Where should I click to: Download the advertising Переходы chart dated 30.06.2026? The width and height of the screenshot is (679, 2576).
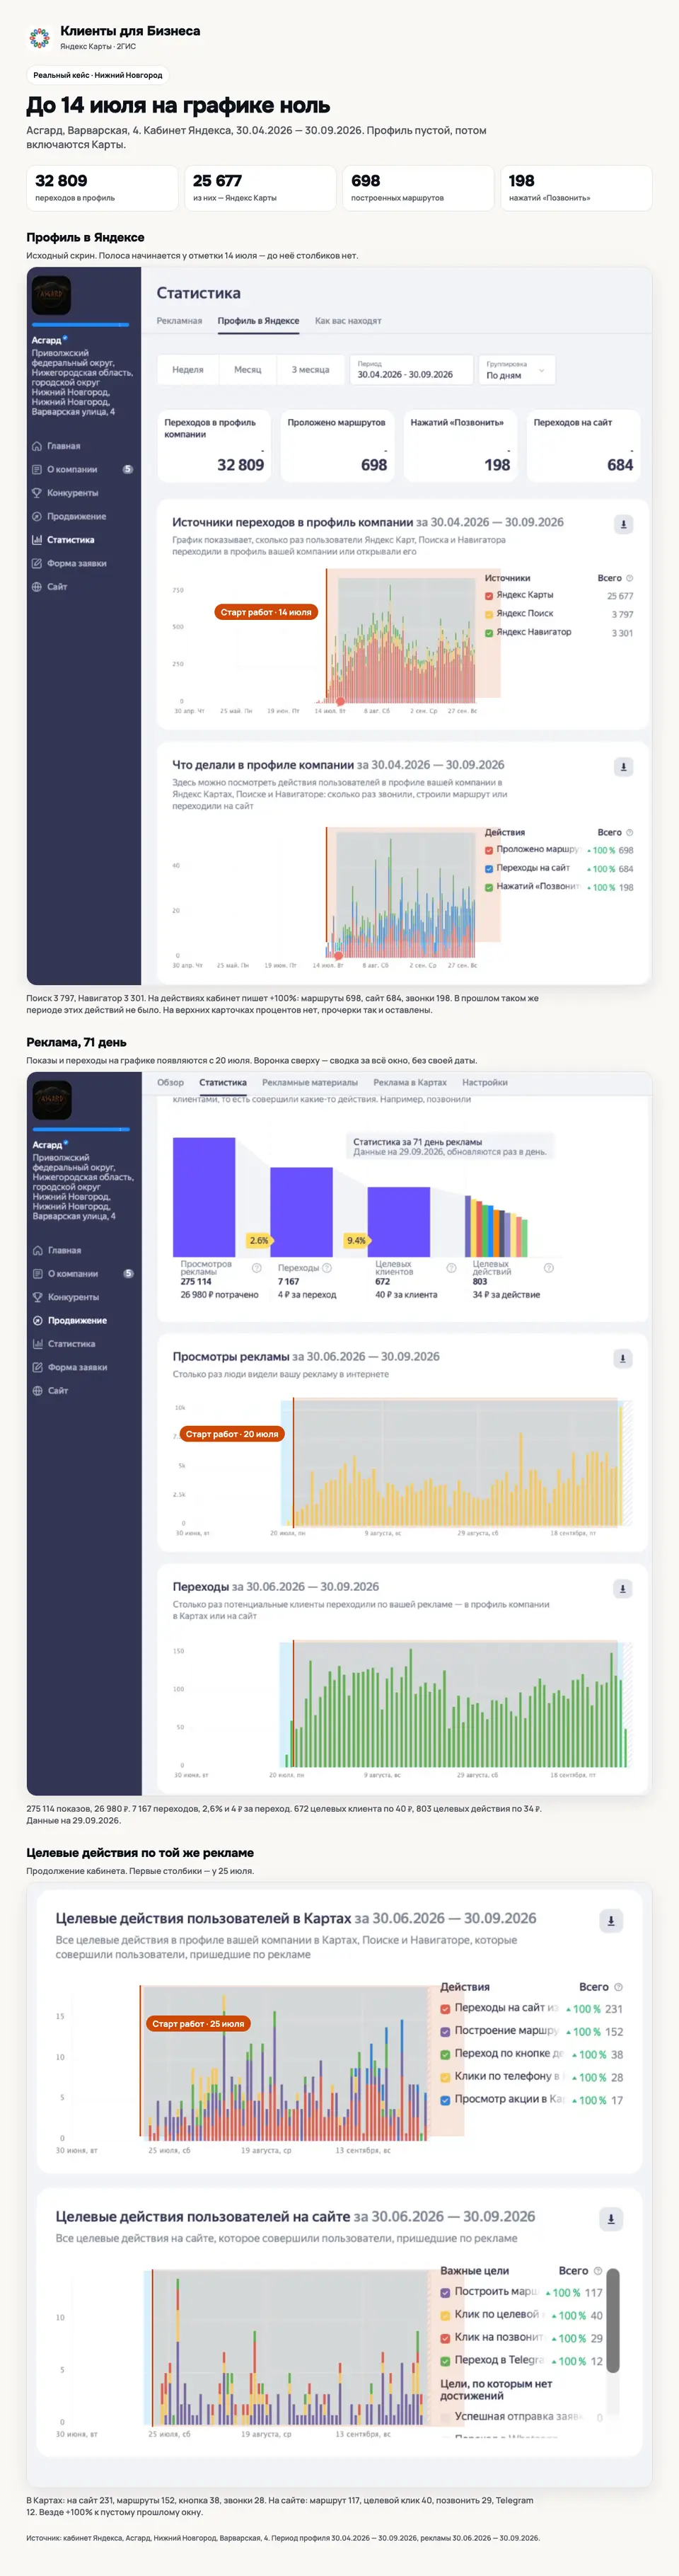(x=623, y=1589)
